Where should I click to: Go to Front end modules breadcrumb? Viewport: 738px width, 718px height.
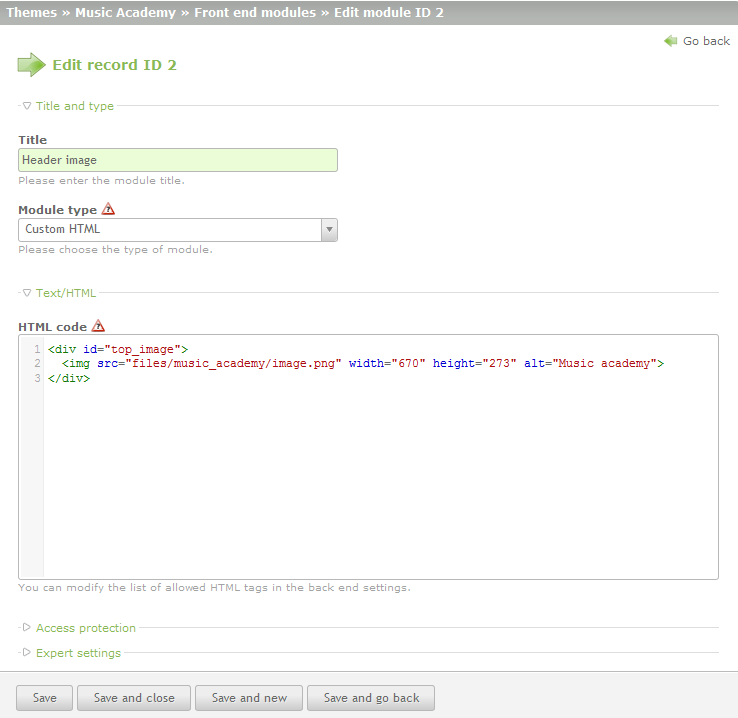[255, 13]
